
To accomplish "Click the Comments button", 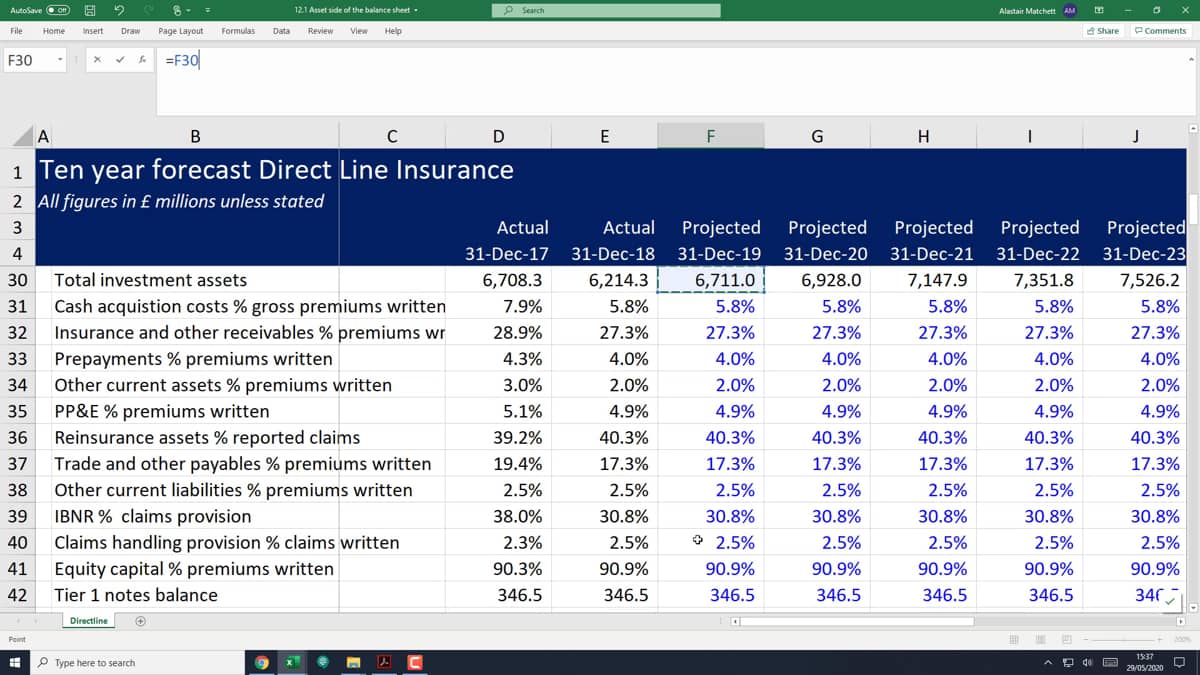I will (1160, 31).
